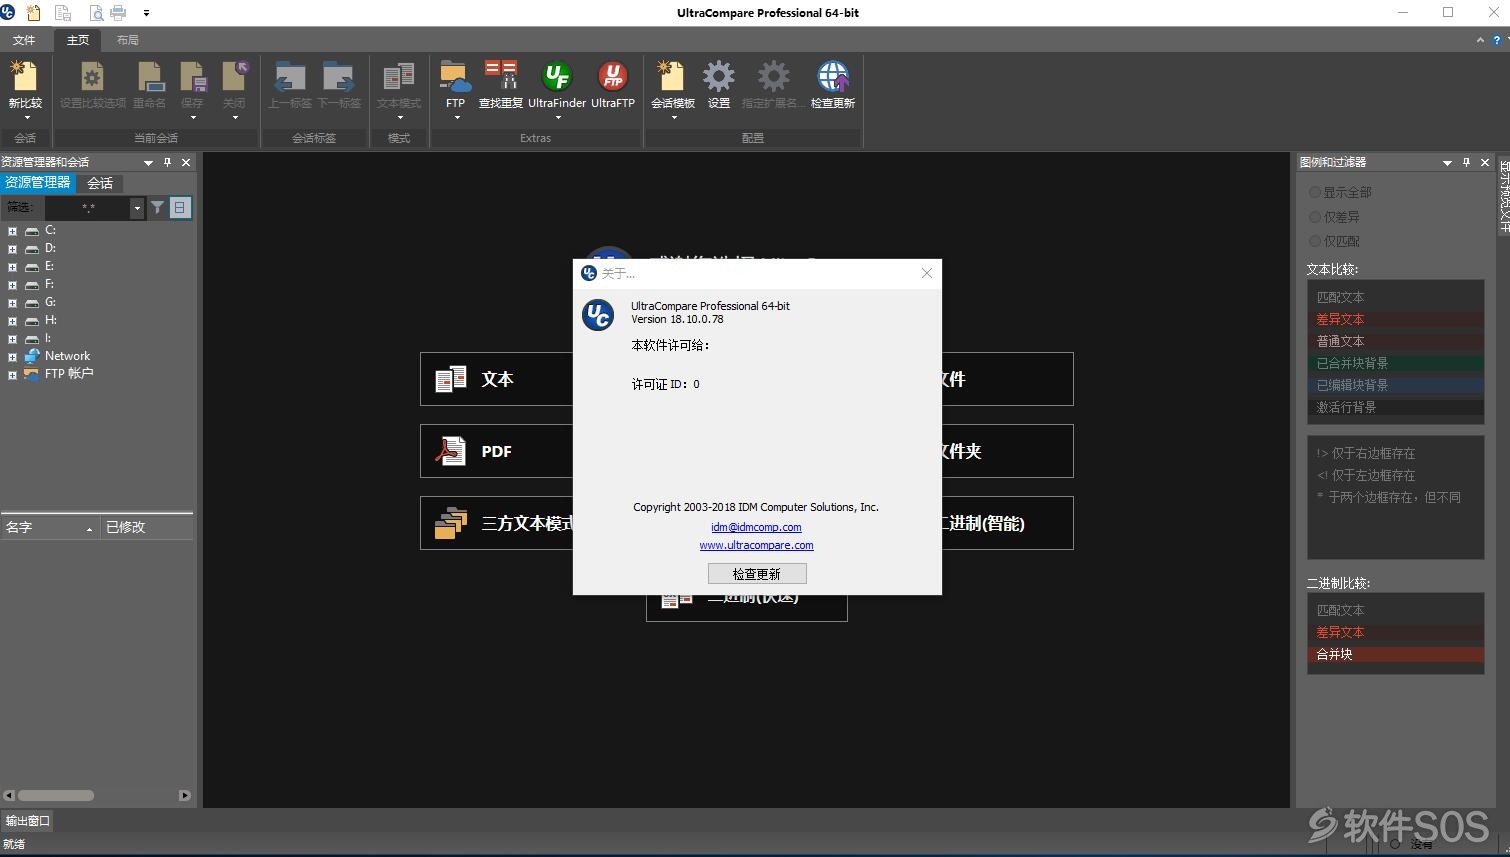Click the 已编辑块背景 color swatch

click(x=1395, y=385)
